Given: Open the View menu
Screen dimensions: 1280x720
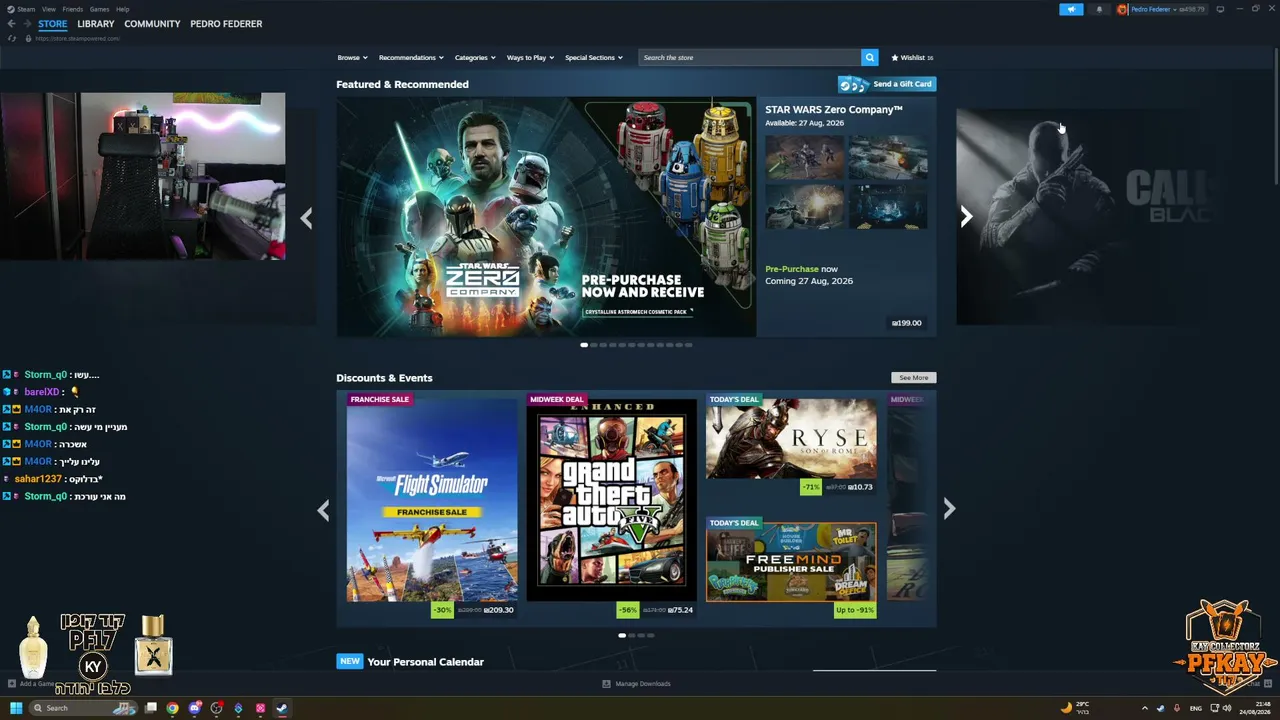Looking at the screenshot, I should point(48,9).
